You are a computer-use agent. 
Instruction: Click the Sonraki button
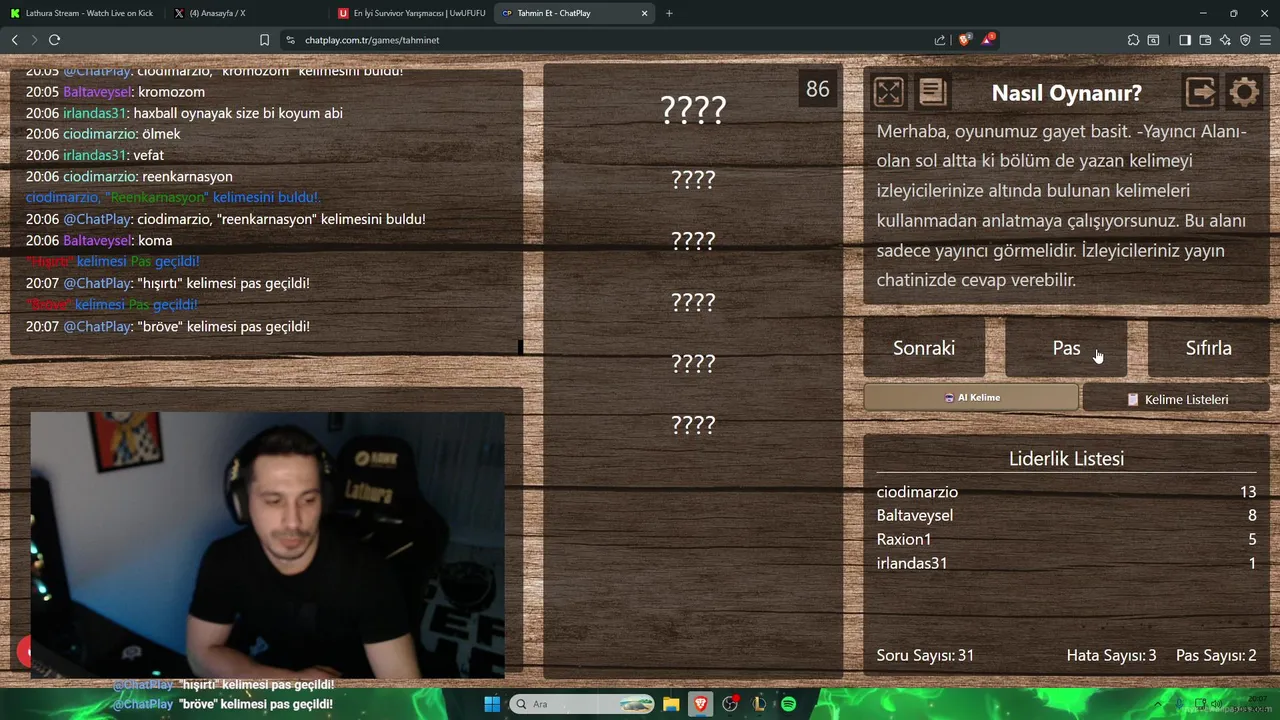pos(924,348)
